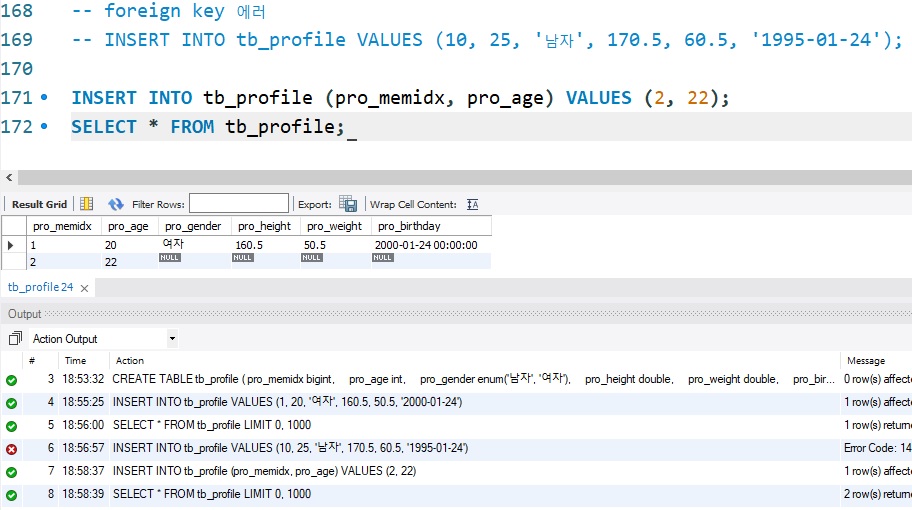Select the success icon of action 8
Viewport: 912px width, 510px height.
pos(11,495)
